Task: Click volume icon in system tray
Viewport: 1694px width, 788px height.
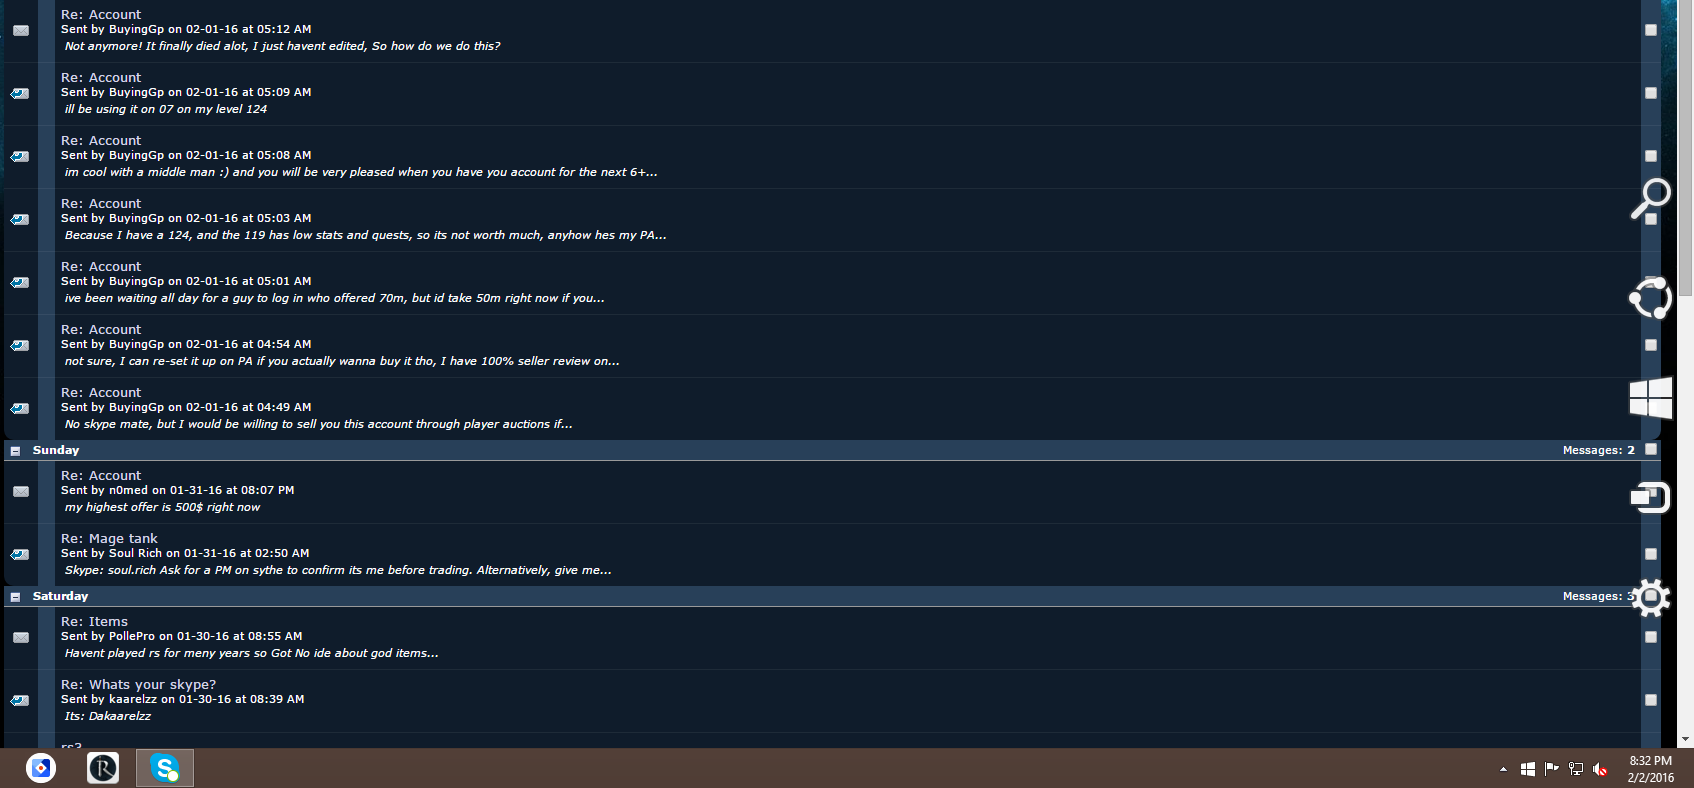Action: pyautogui.click(x=1600, y=769)
